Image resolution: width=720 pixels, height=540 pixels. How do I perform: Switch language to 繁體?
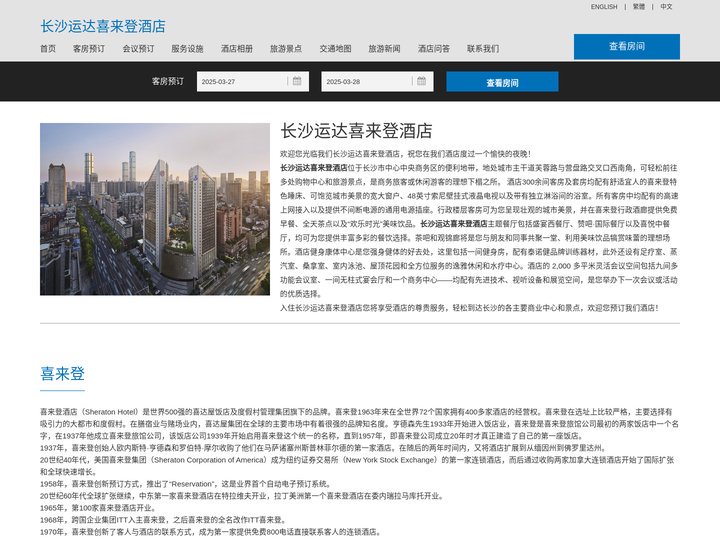coord(639,7)
